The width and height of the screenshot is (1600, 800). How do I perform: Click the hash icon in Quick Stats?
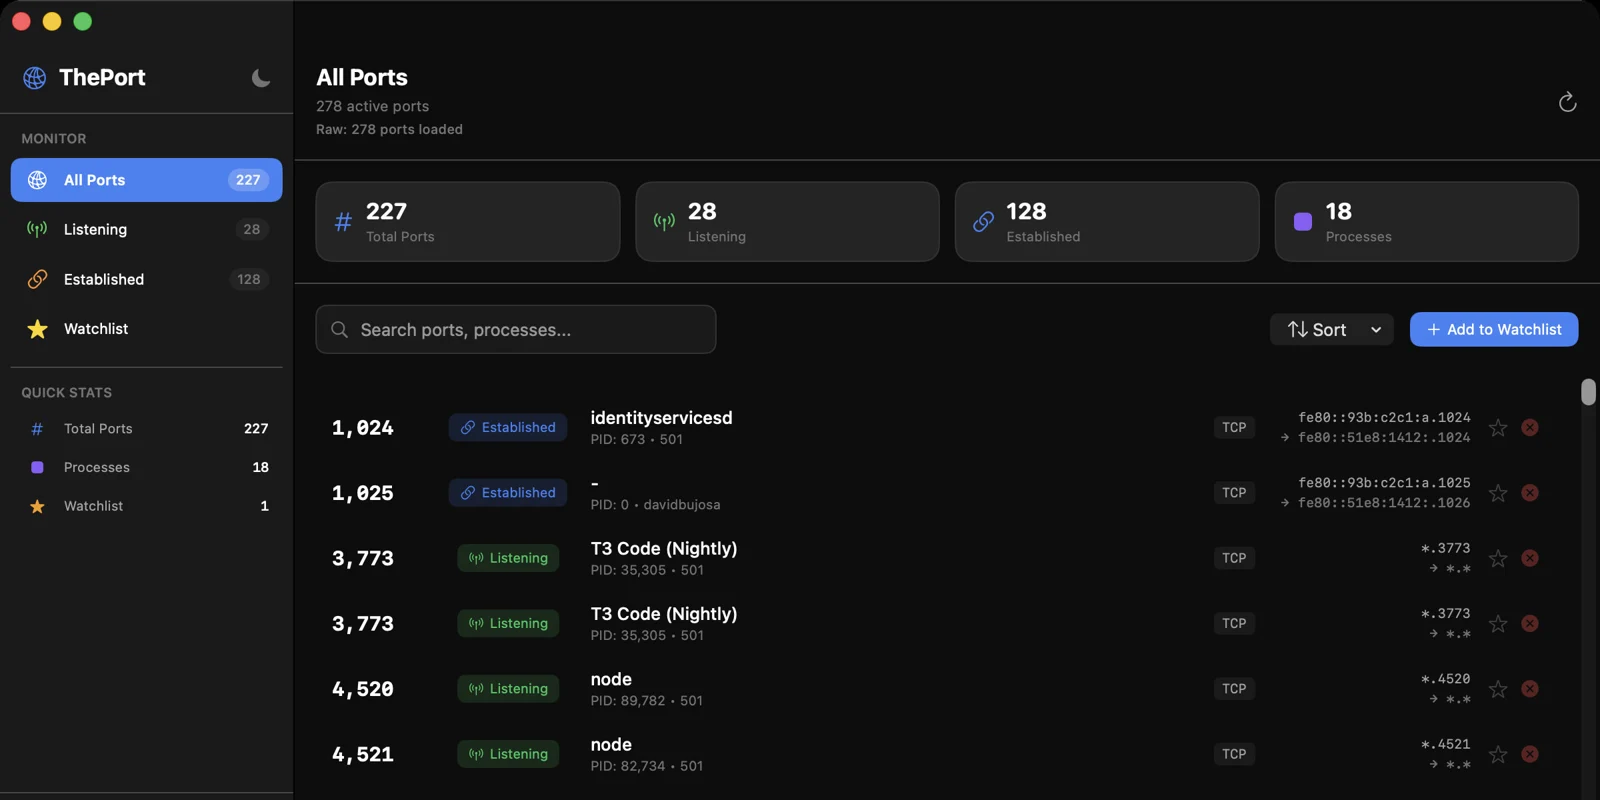pyautogui.click(x=37, y=429)
